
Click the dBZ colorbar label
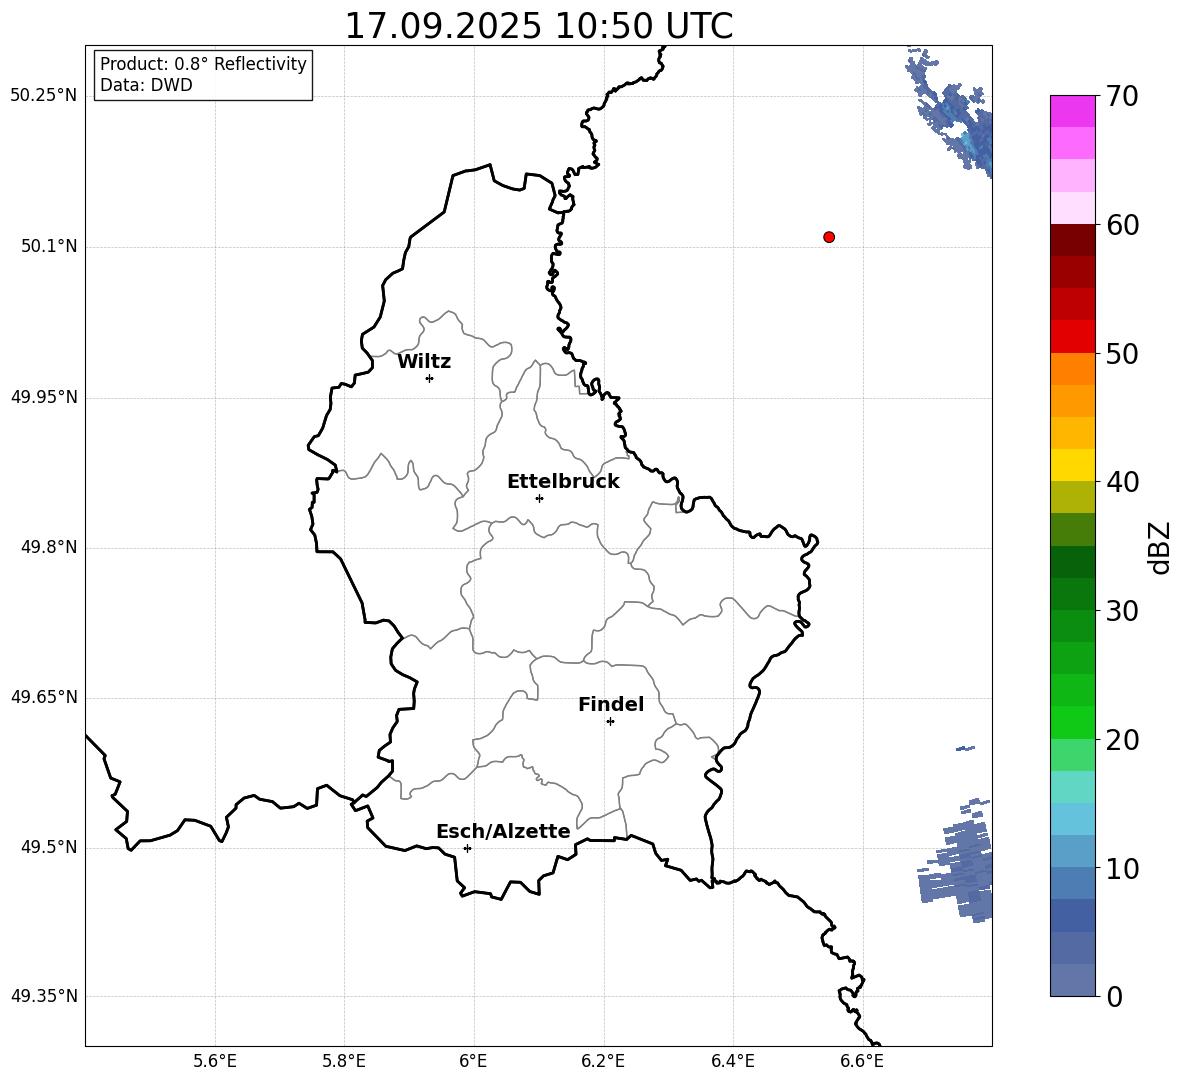tap(1161, 547)
